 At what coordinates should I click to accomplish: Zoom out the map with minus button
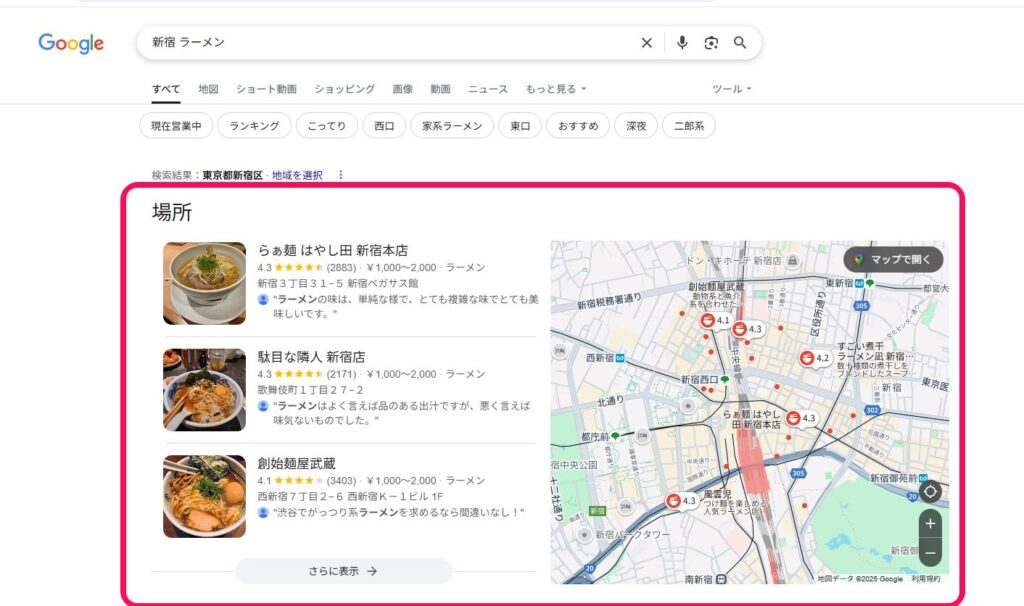(x=931, y=553)
